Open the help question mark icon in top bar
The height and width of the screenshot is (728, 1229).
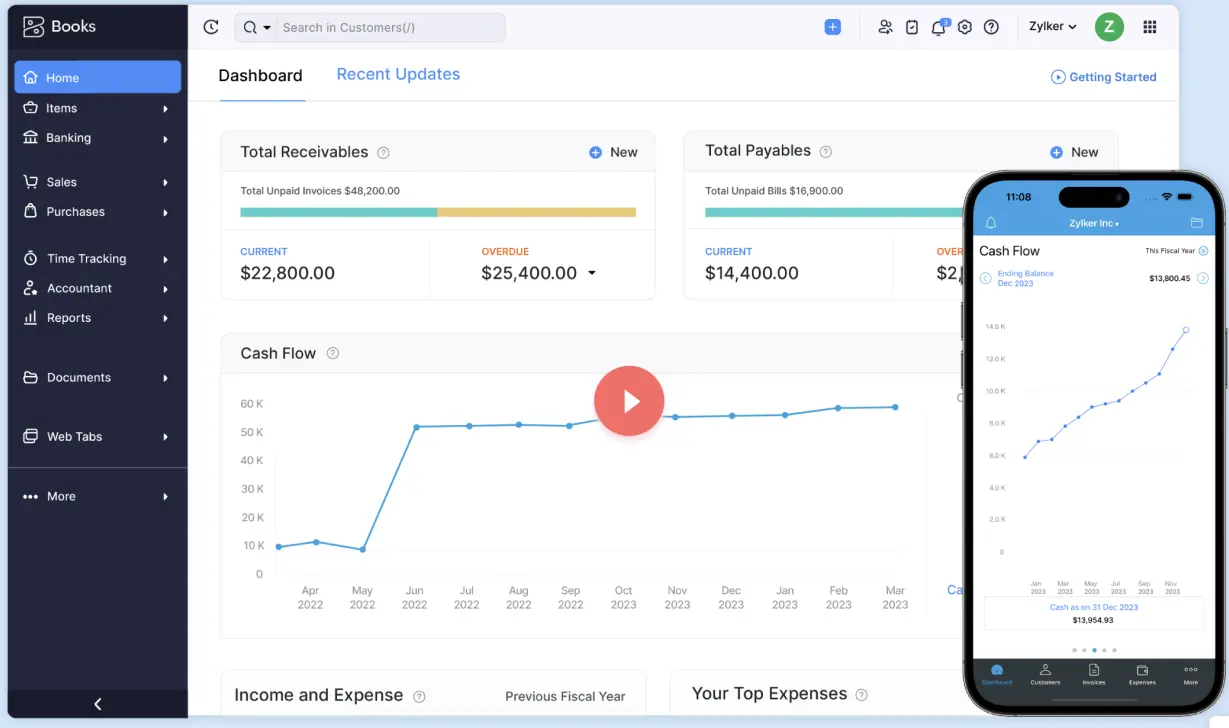coord(991,27)
